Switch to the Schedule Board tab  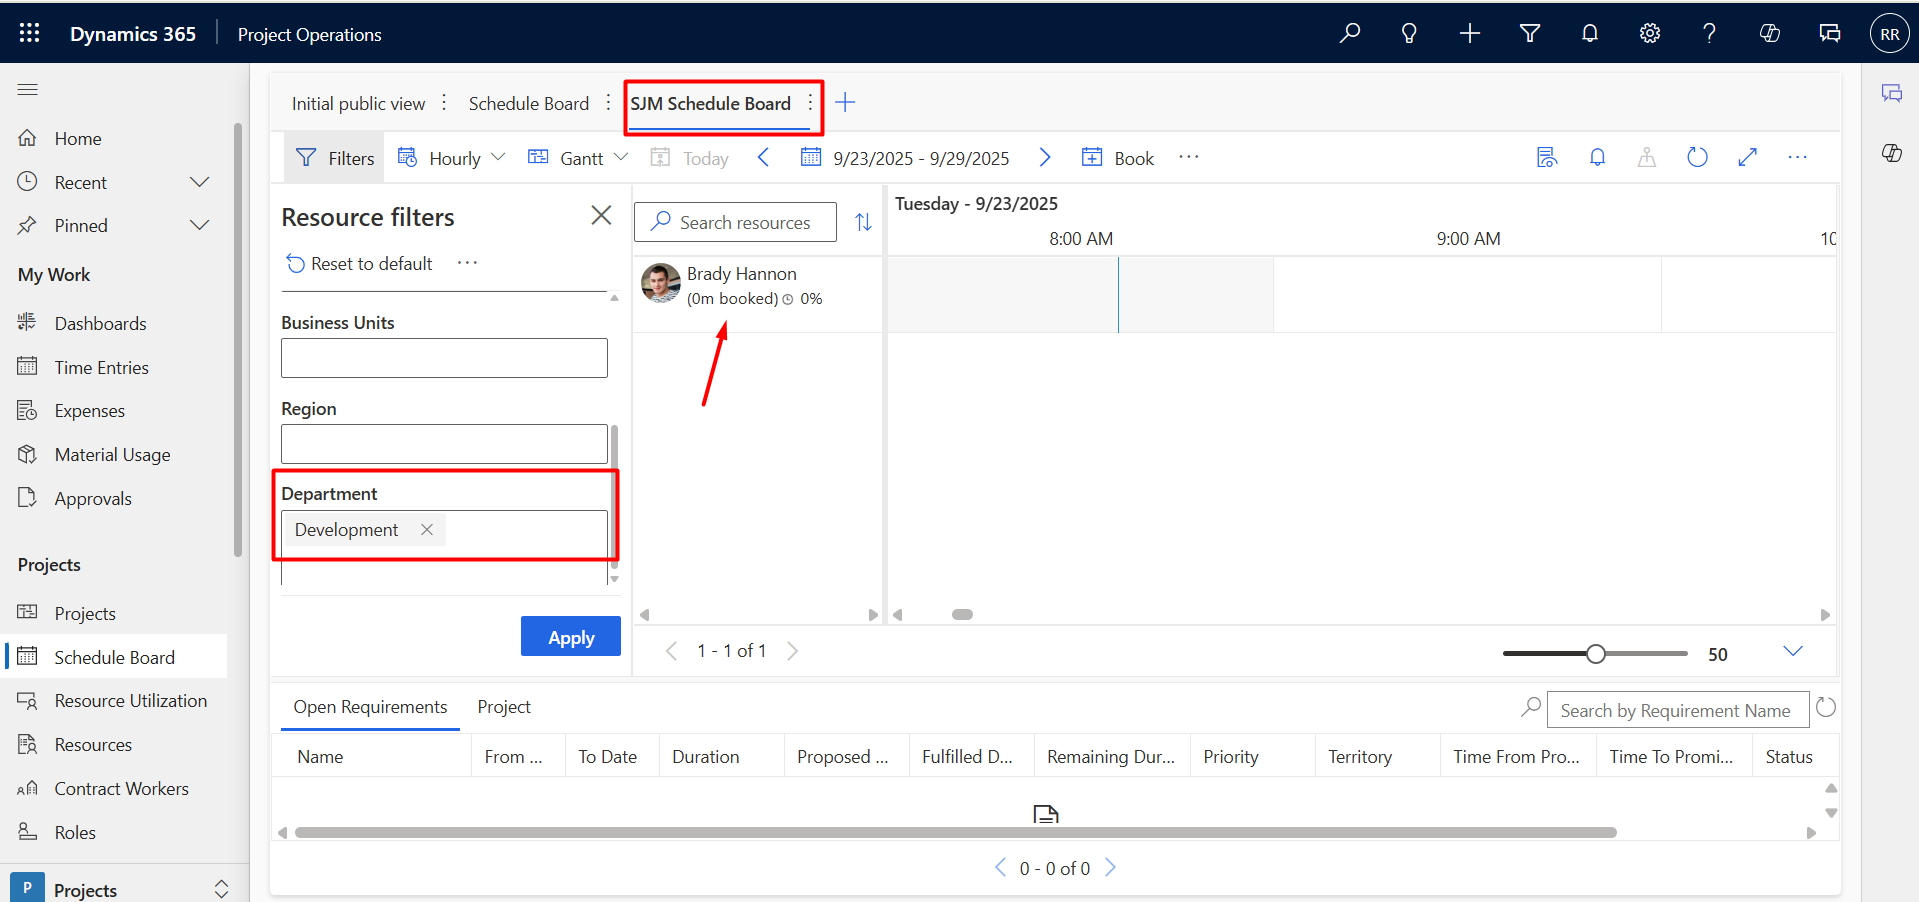[528, 104]
